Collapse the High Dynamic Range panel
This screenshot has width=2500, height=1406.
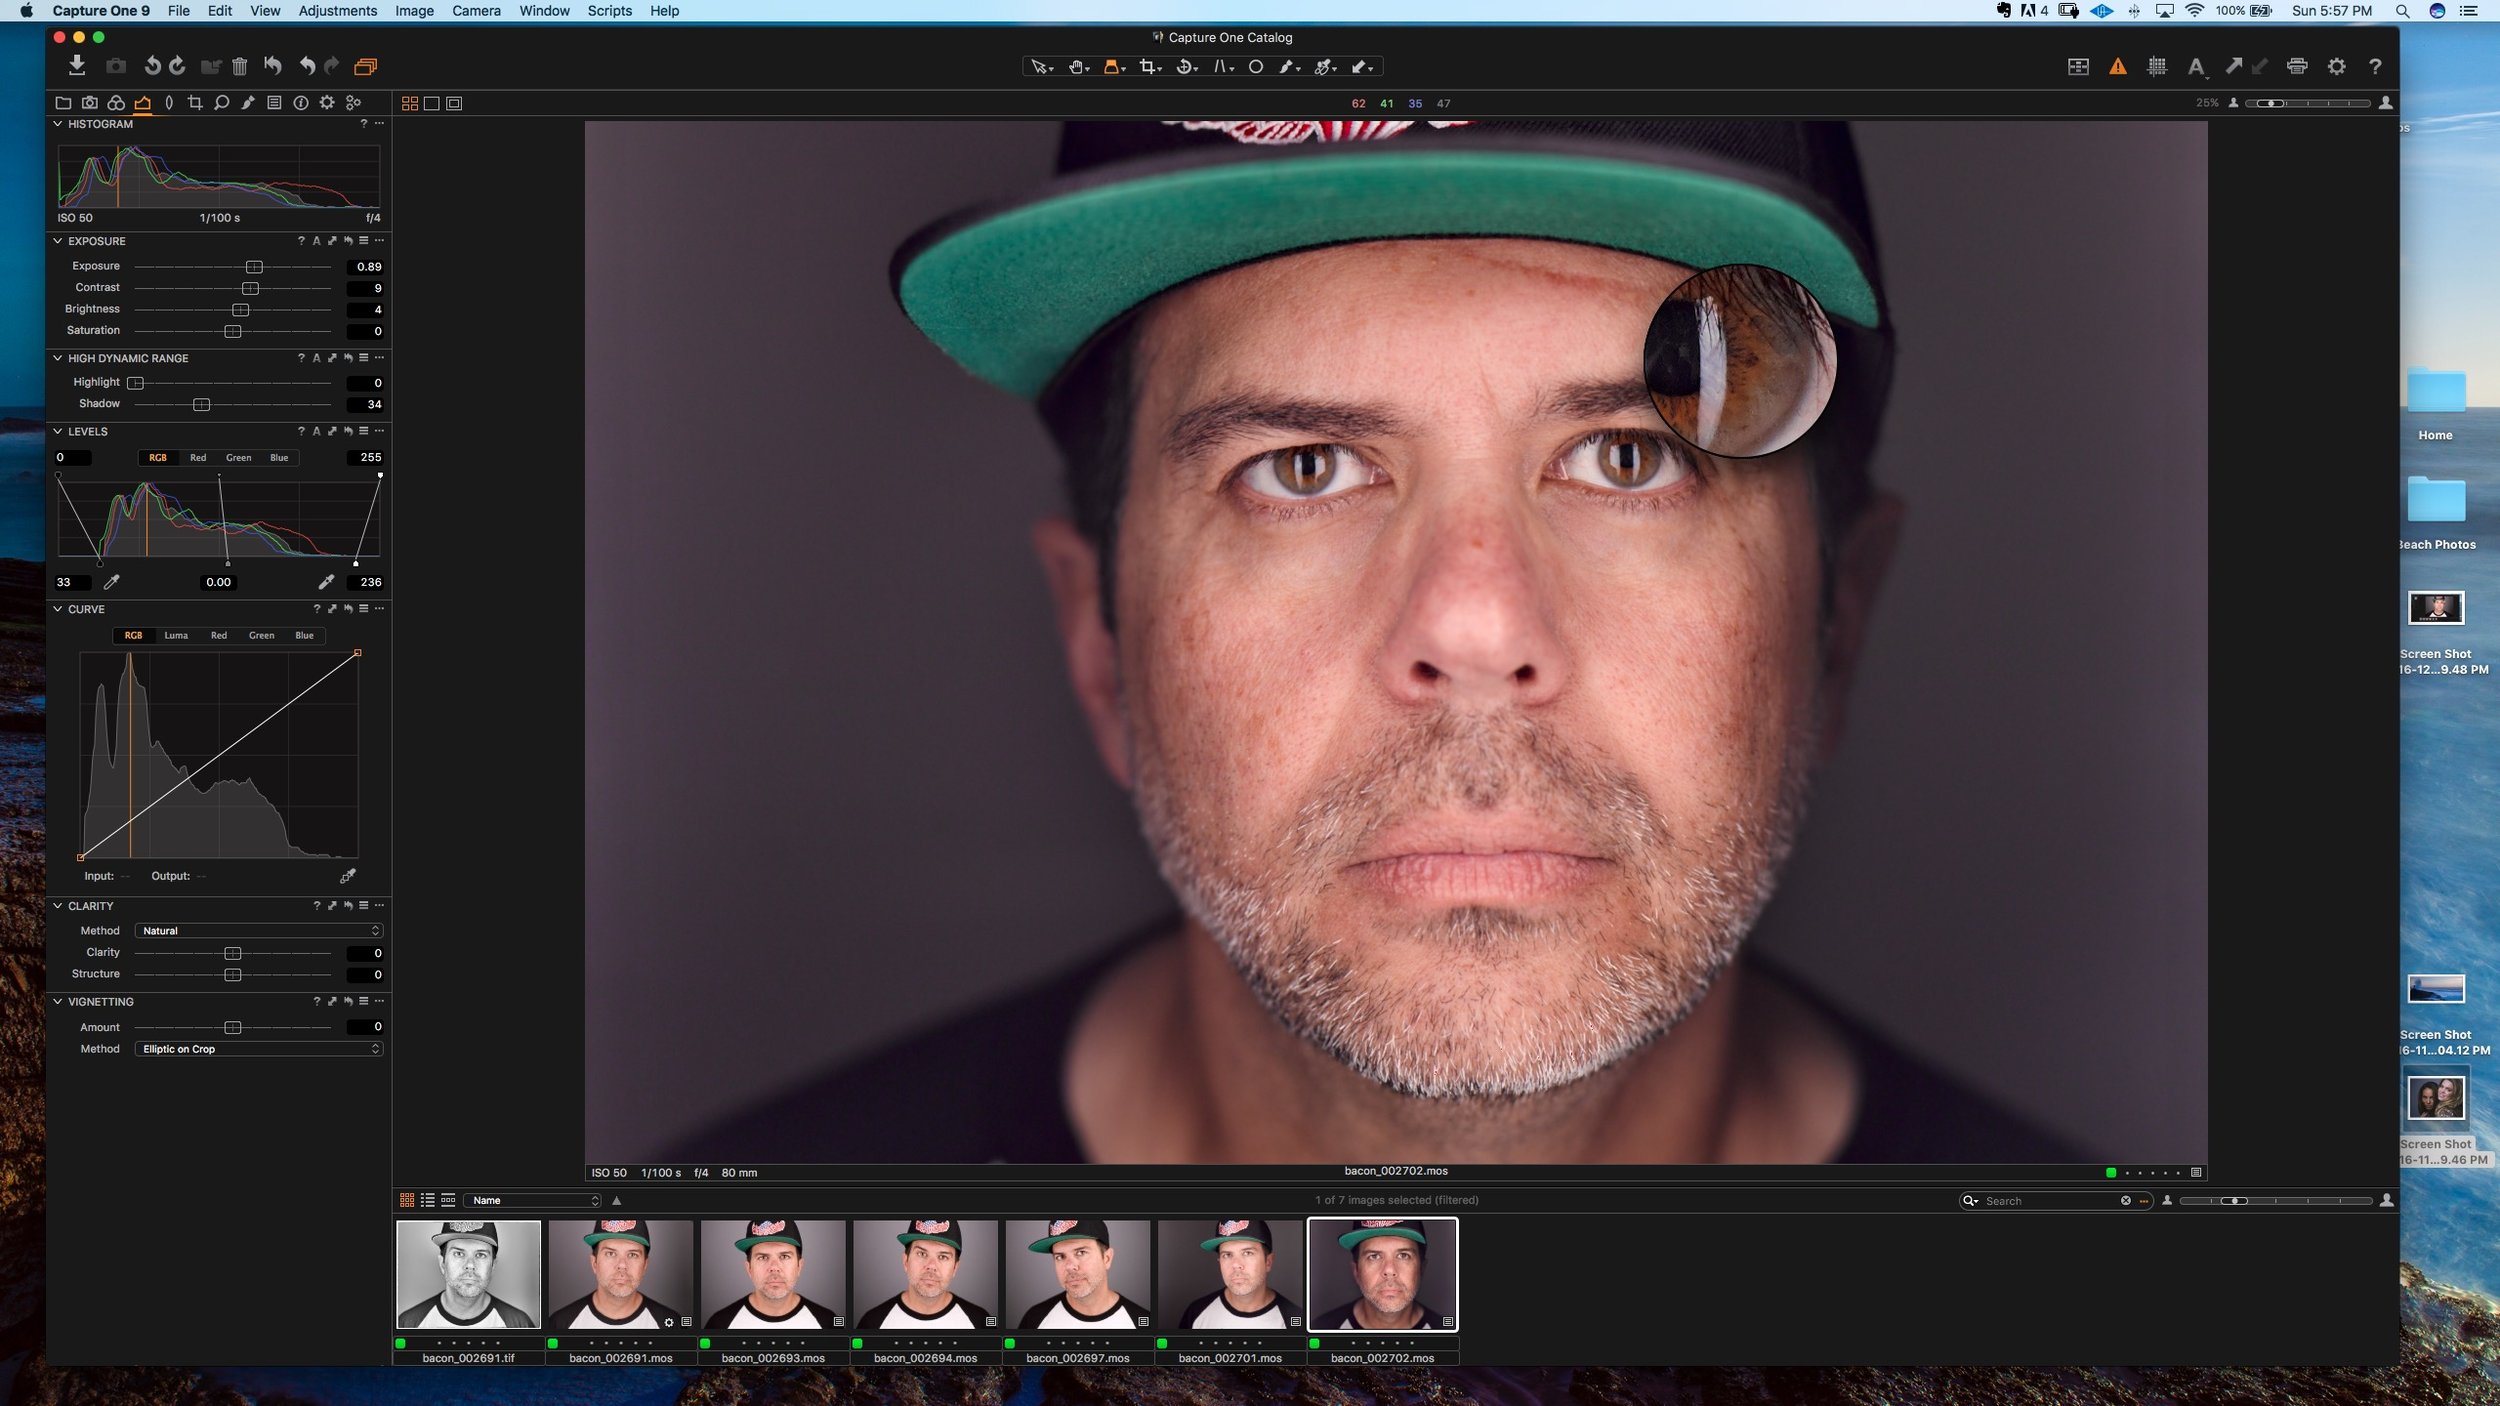(57, 358)
